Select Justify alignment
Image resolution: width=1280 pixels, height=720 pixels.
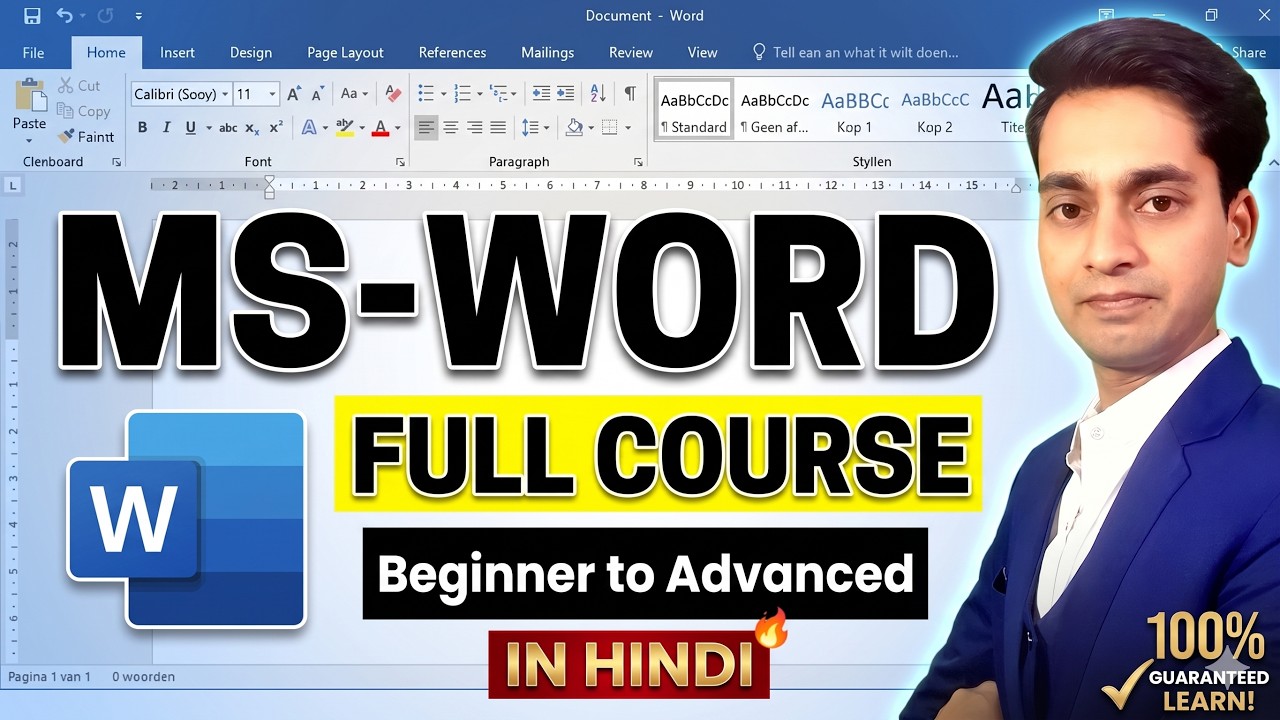(498, 127)
